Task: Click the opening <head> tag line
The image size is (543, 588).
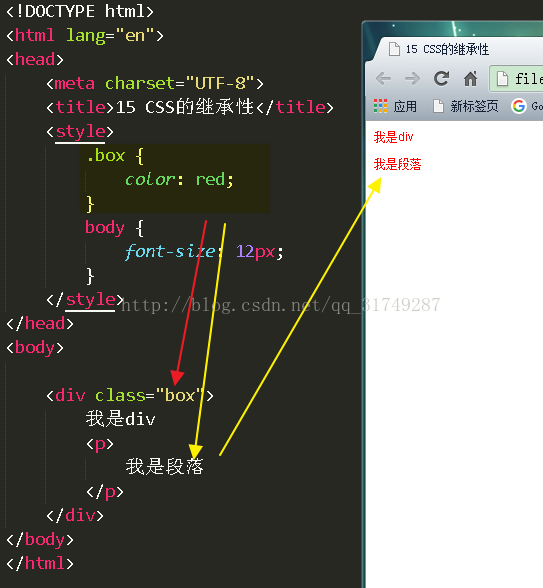Action: click(35, 59)
